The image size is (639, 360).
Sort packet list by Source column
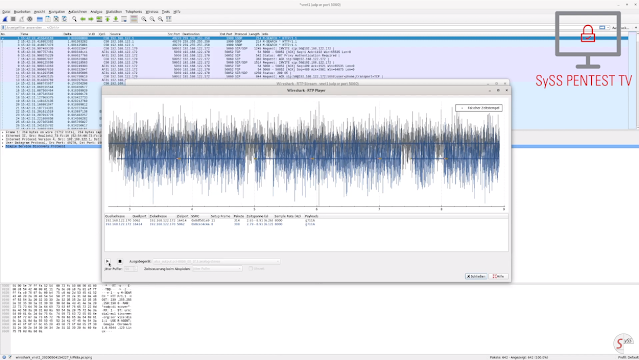115,34
